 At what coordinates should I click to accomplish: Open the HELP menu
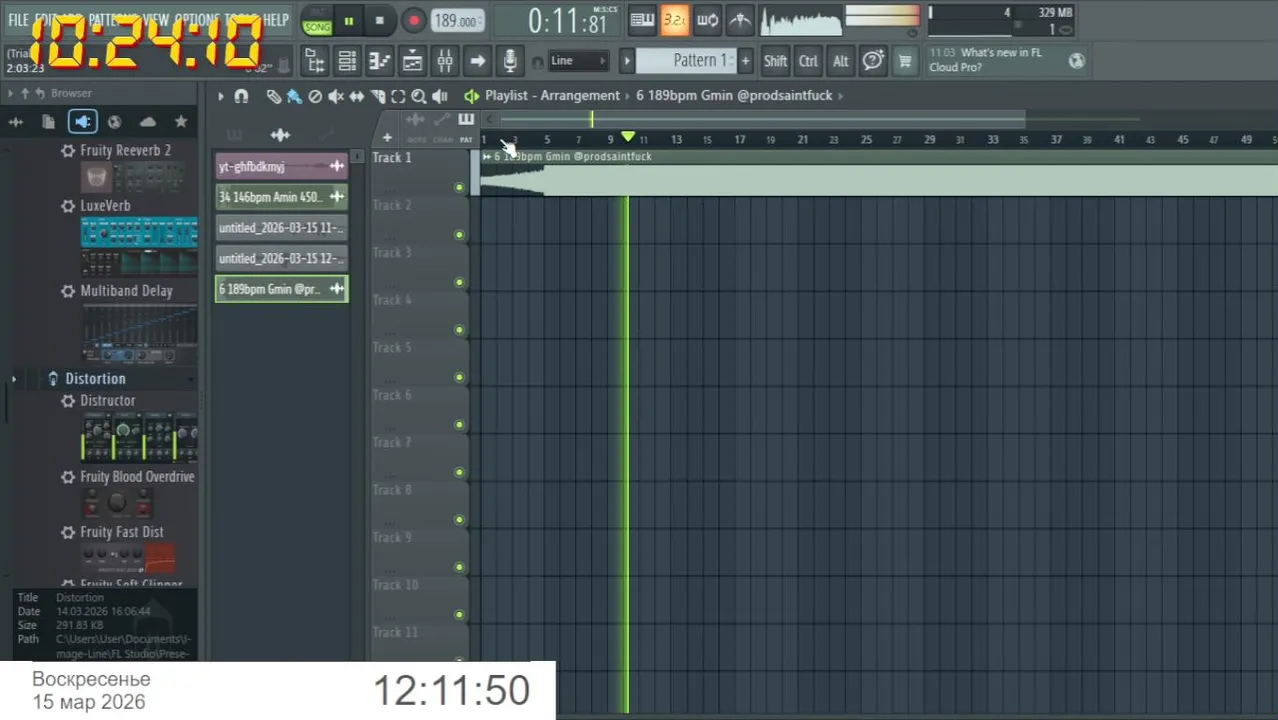(276, 20)
